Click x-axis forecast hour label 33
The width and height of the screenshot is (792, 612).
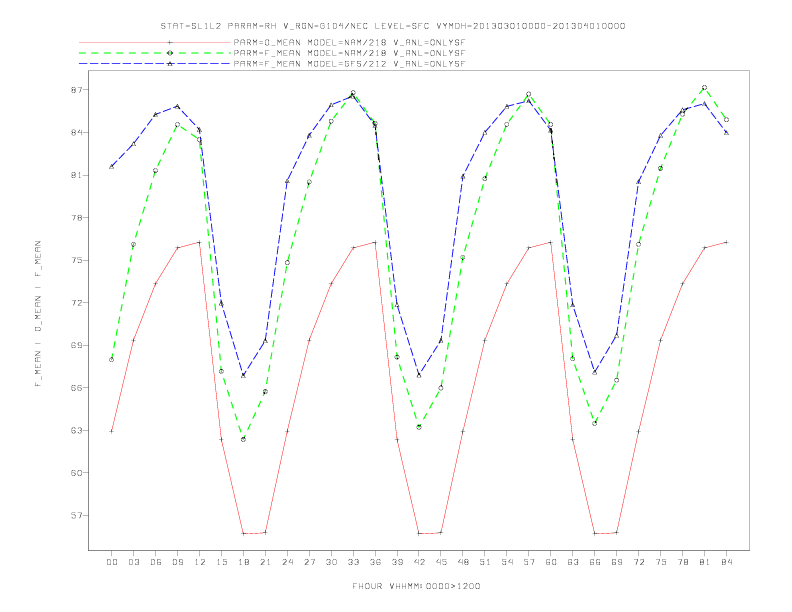point(353,562)
